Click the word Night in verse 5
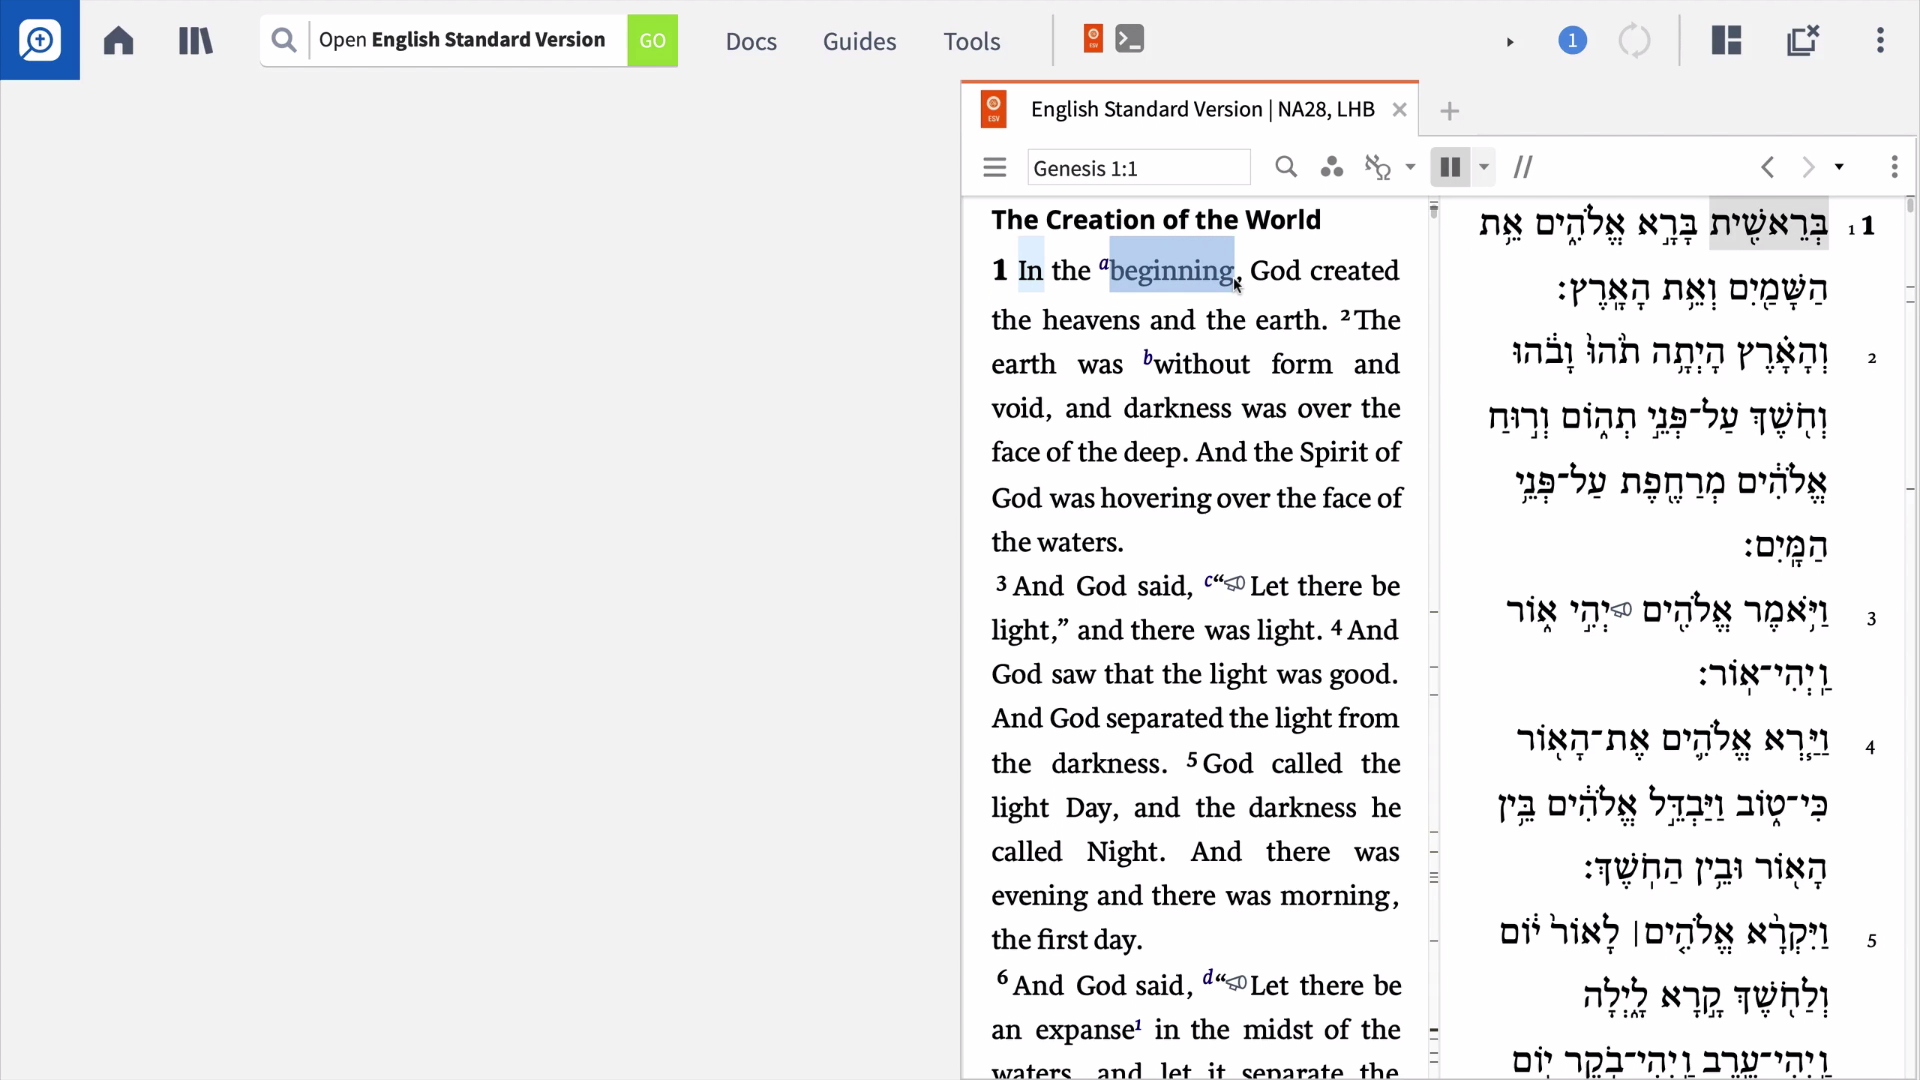This screenshot has width=1920, height=1080. [1124, 852]
